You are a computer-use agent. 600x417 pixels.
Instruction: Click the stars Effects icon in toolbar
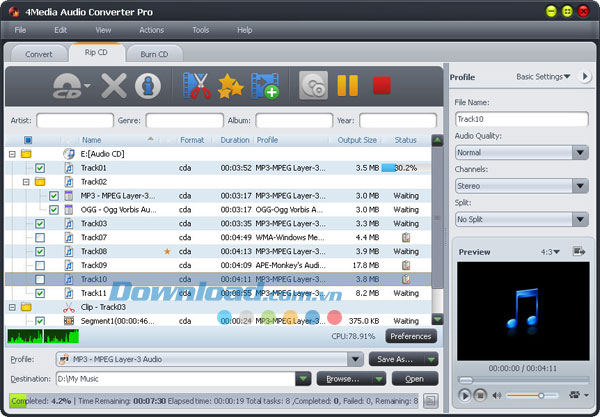[x=232, y=86]
